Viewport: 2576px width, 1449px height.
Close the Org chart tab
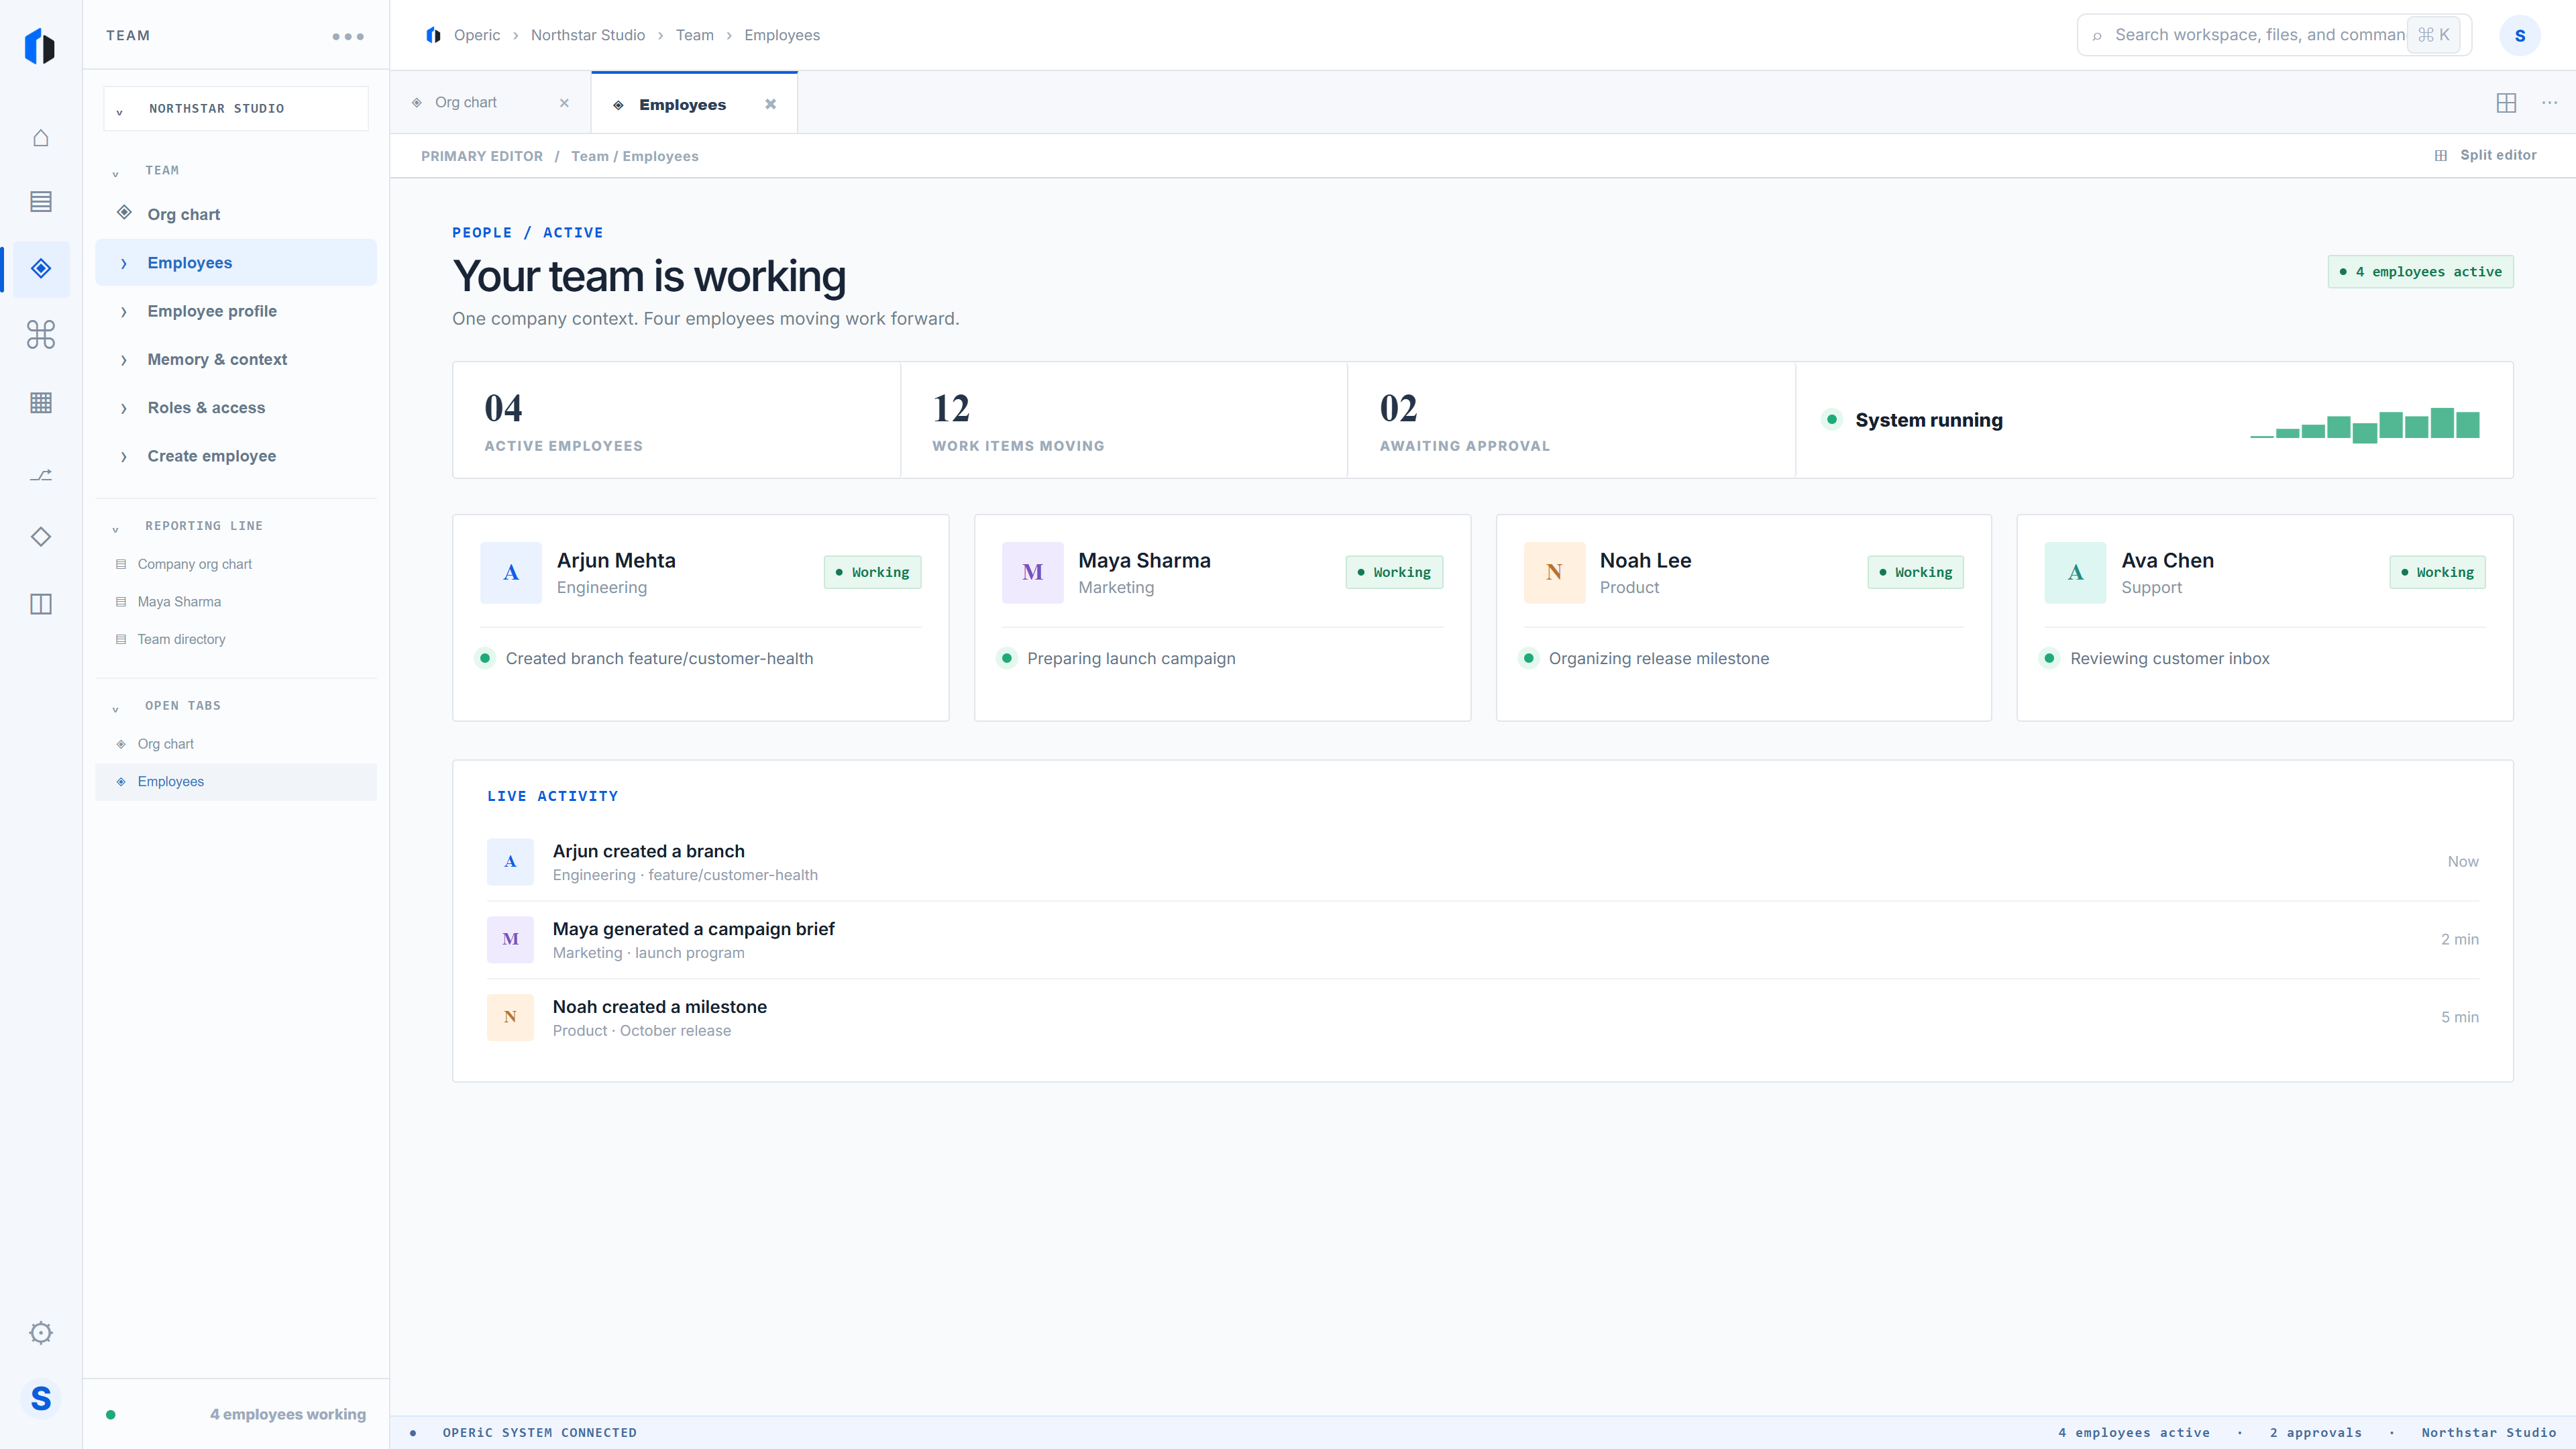pos(564,103)
